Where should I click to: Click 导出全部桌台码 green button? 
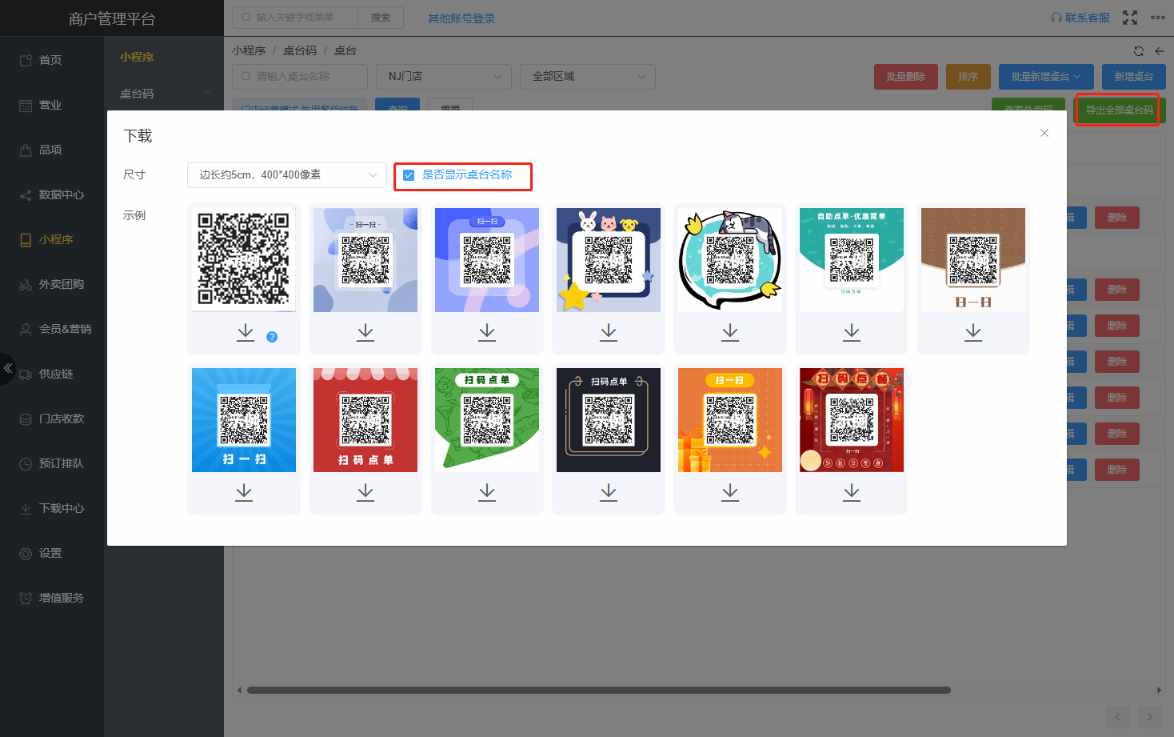(1118, 110)
